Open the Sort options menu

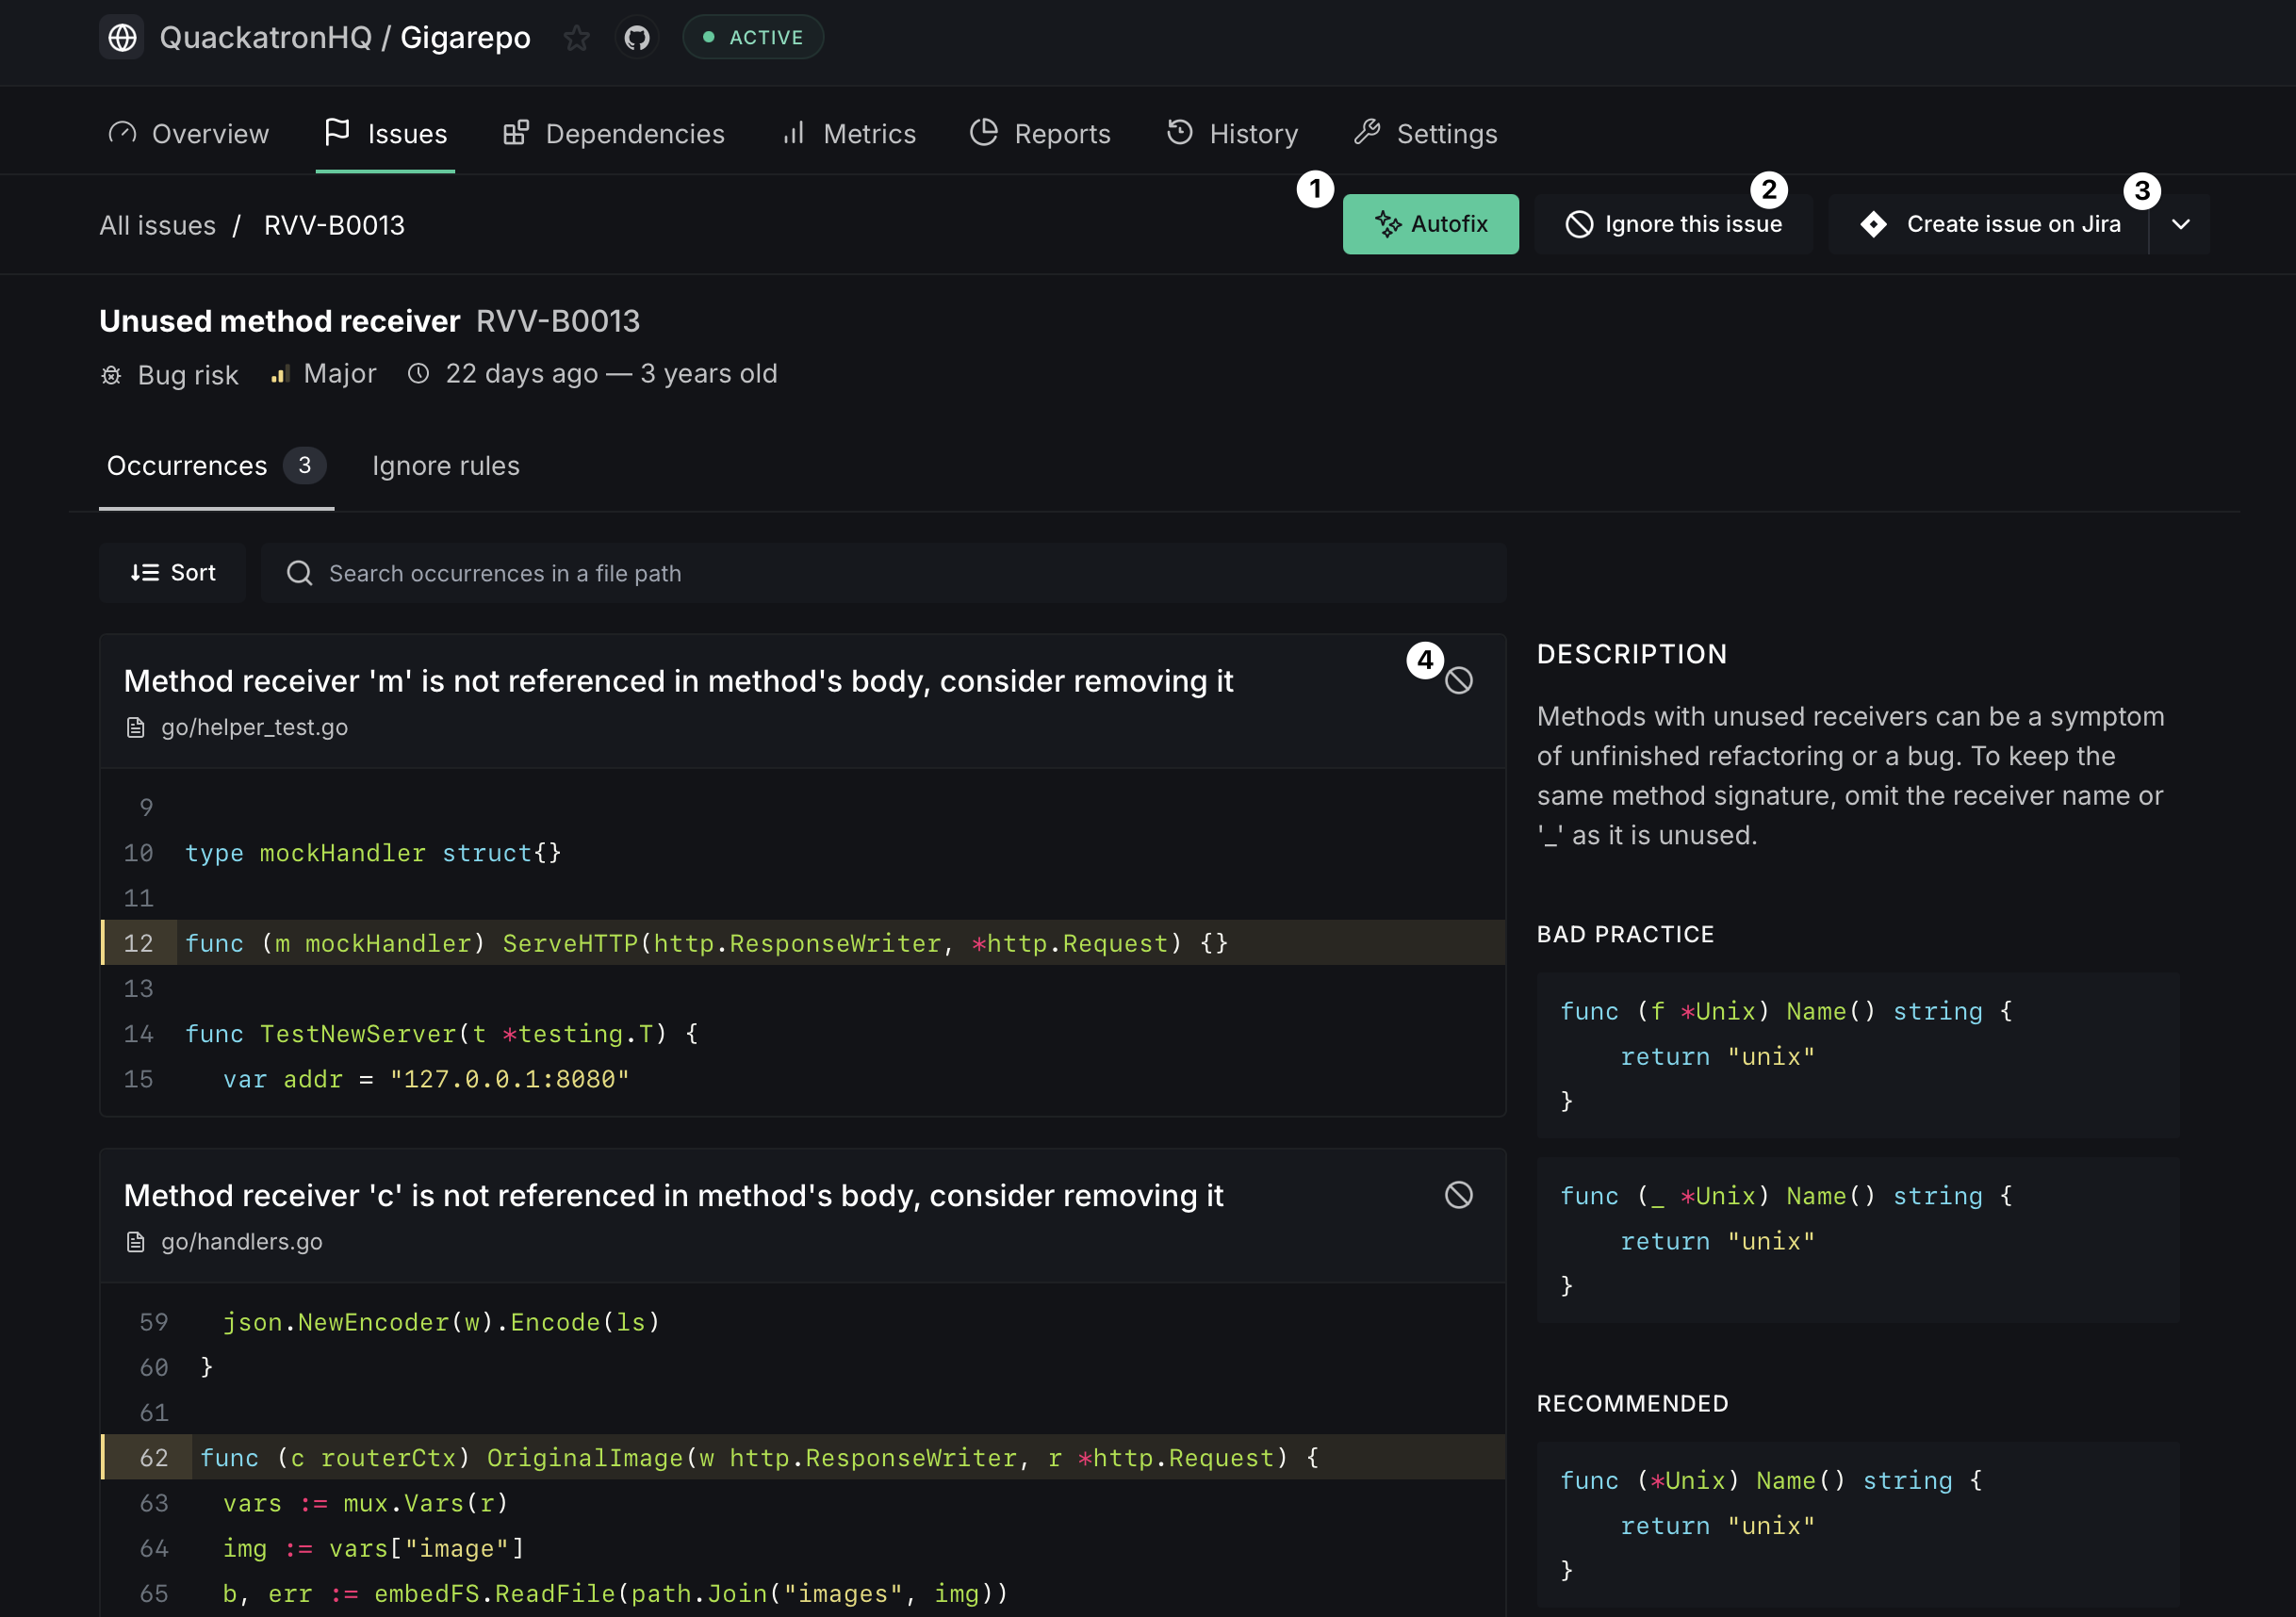(173, 573)
